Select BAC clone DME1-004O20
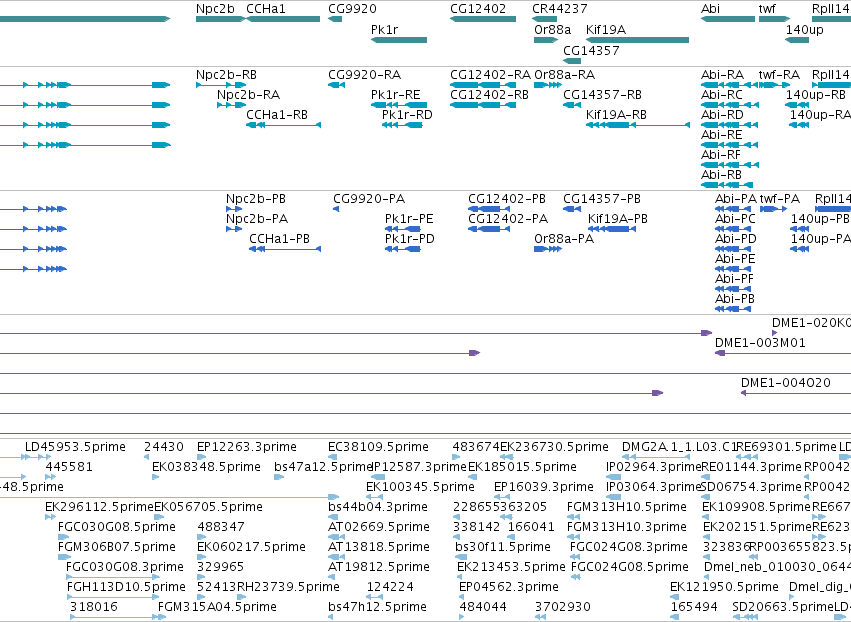 786,383
